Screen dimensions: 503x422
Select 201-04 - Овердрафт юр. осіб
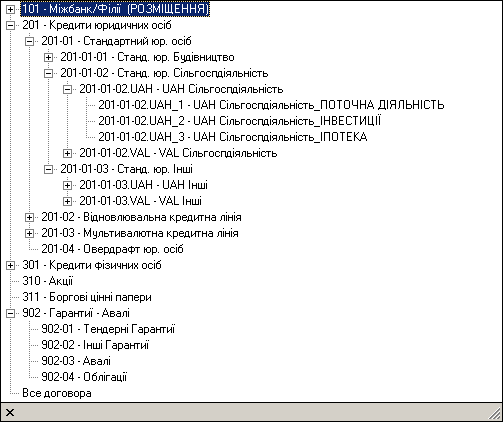click(x=112, y=249)
